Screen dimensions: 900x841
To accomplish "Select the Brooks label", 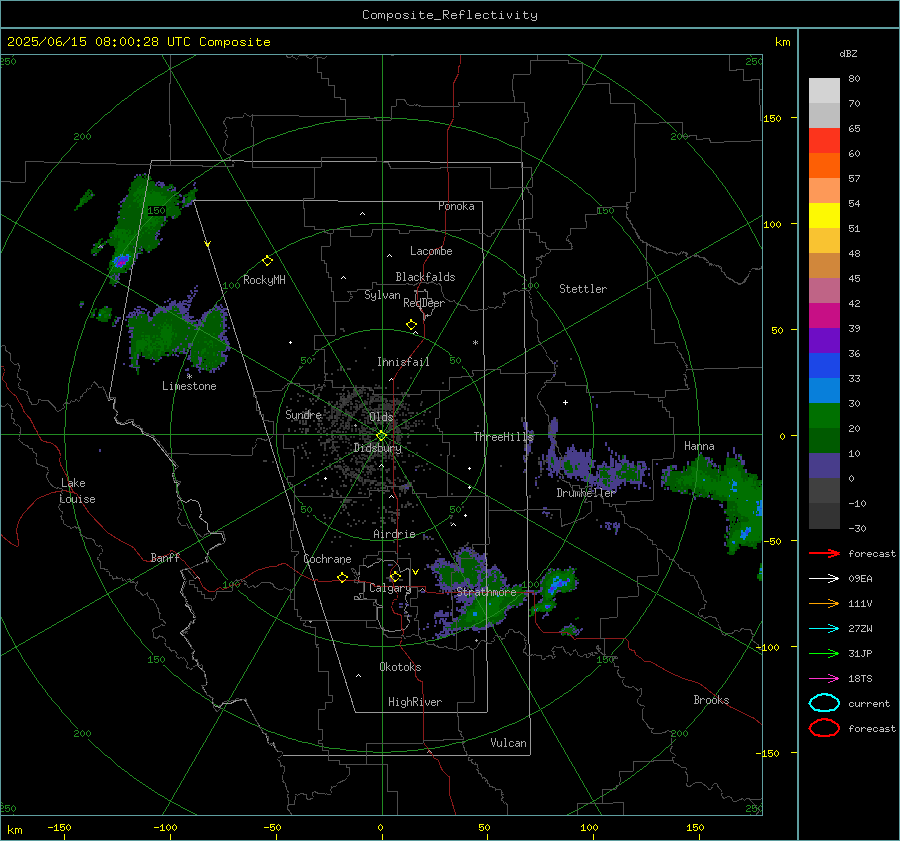I will point(711,700).
